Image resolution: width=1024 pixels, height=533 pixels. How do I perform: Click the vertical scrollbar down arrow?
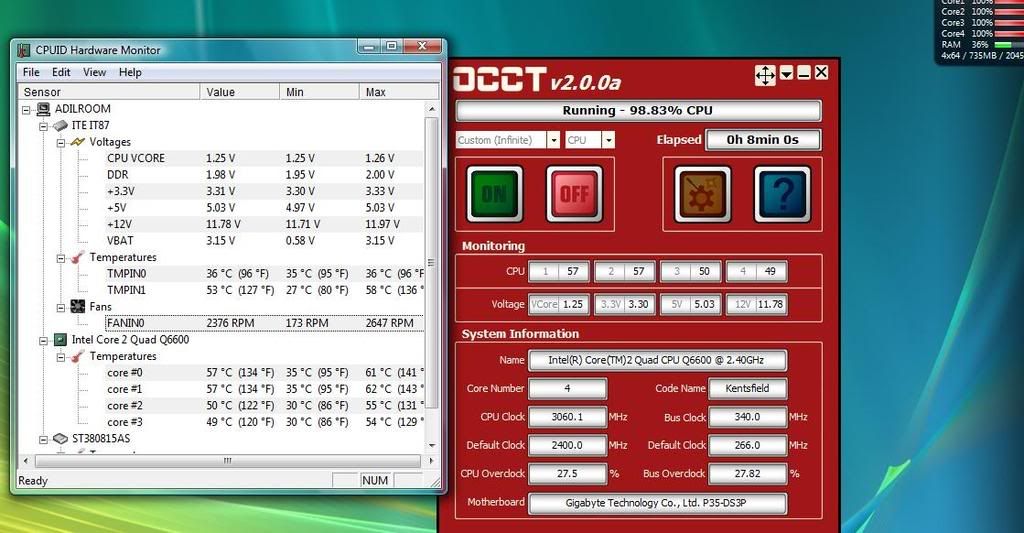[432, 445]
